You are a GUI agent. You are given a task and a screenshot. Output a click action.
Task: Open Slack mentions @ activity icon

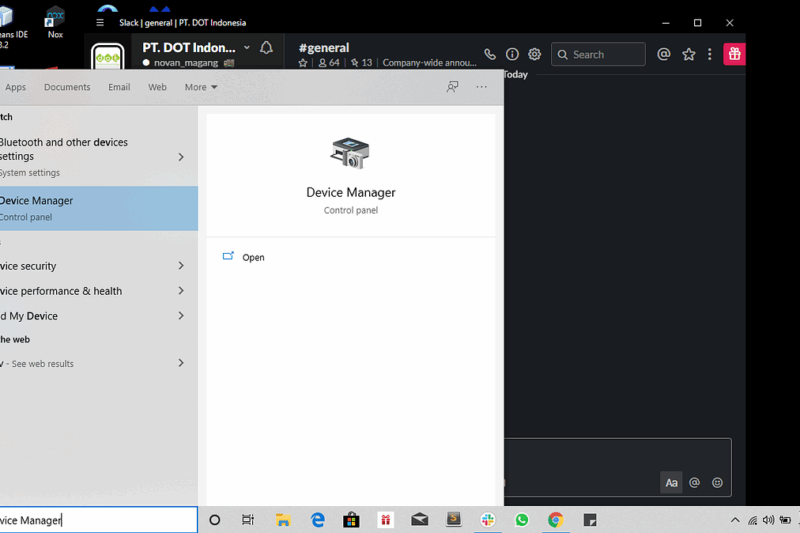663,54
